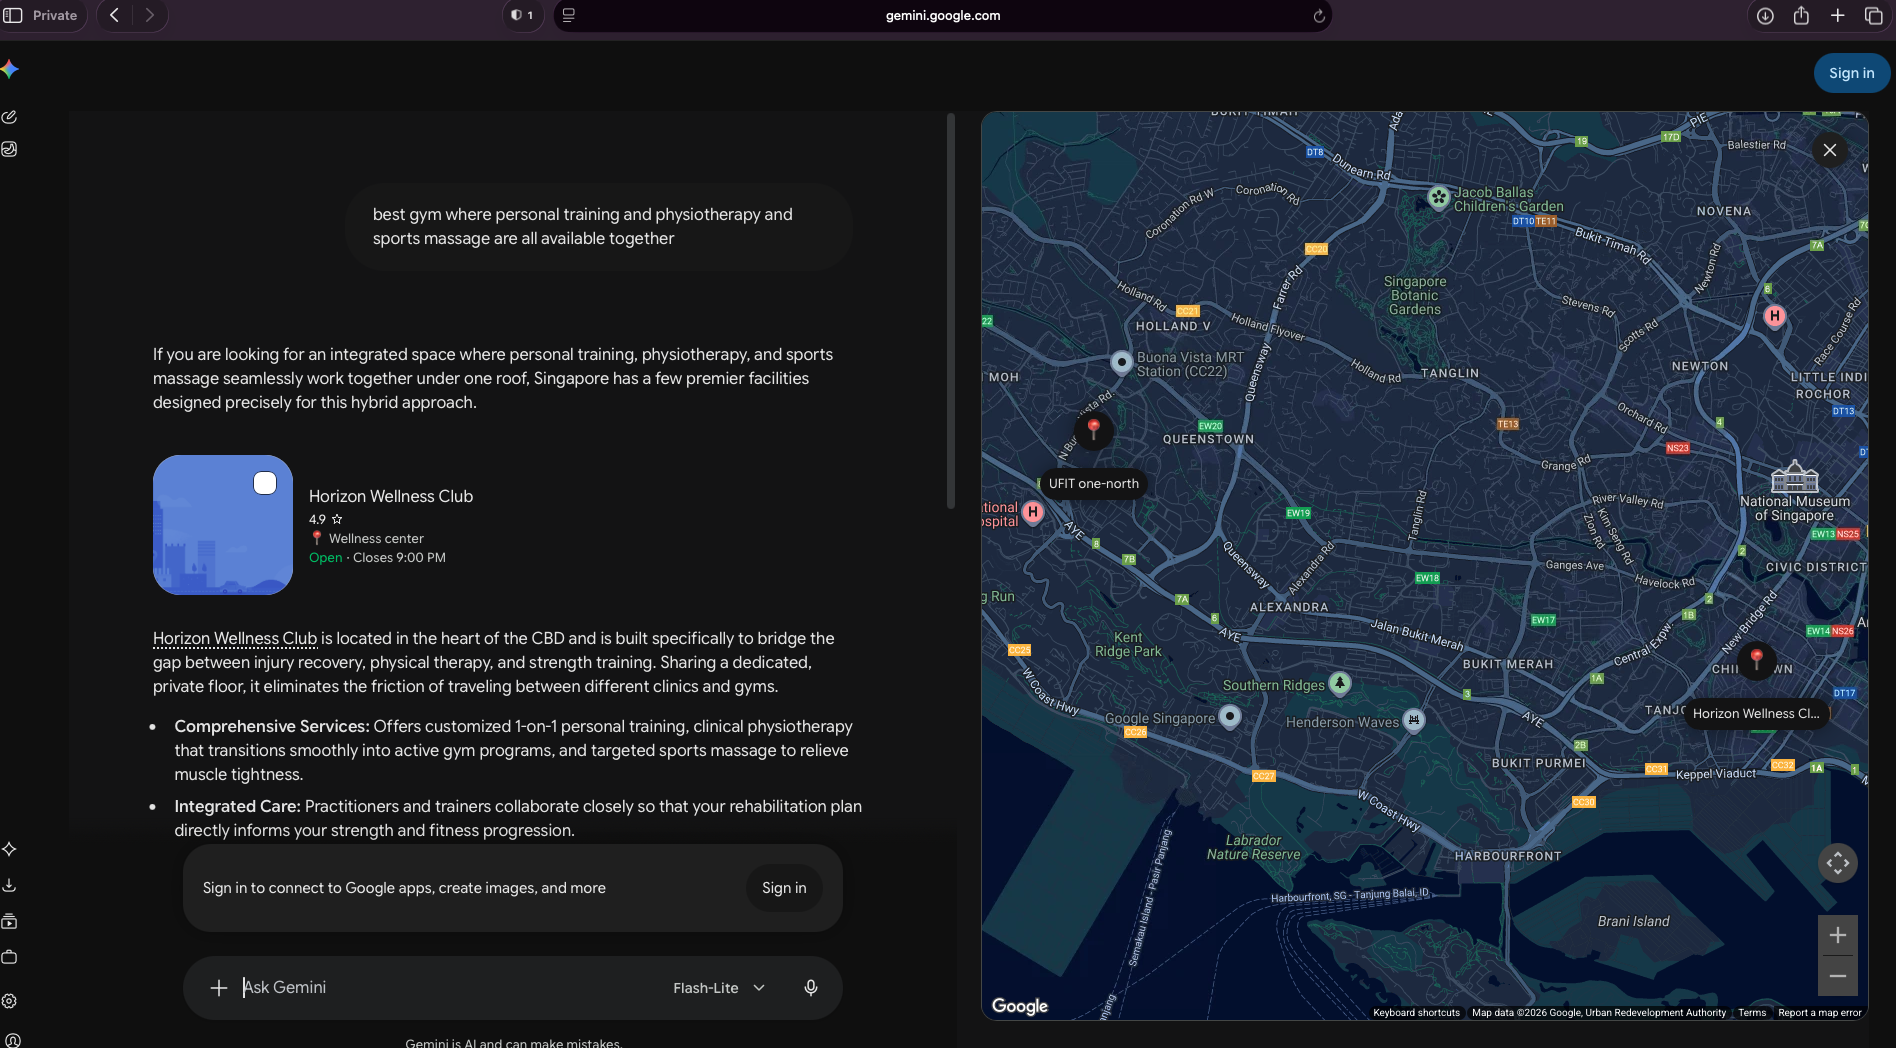Open the privacy shield tracker report
The height and width of the screenshot is (1048, 1896).
(521, 15)
